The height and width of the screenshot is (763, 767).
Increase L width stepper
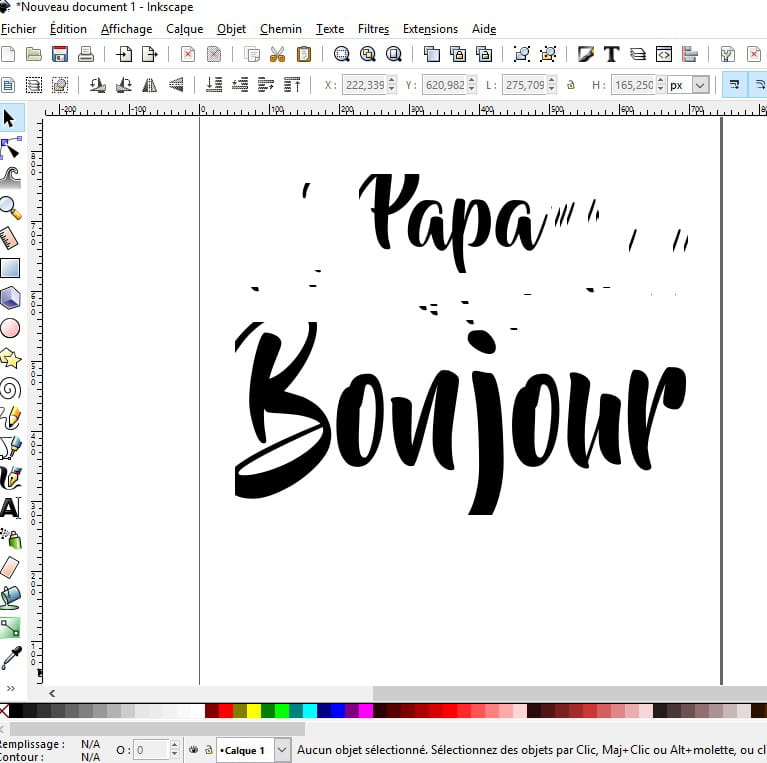point(551,80)
